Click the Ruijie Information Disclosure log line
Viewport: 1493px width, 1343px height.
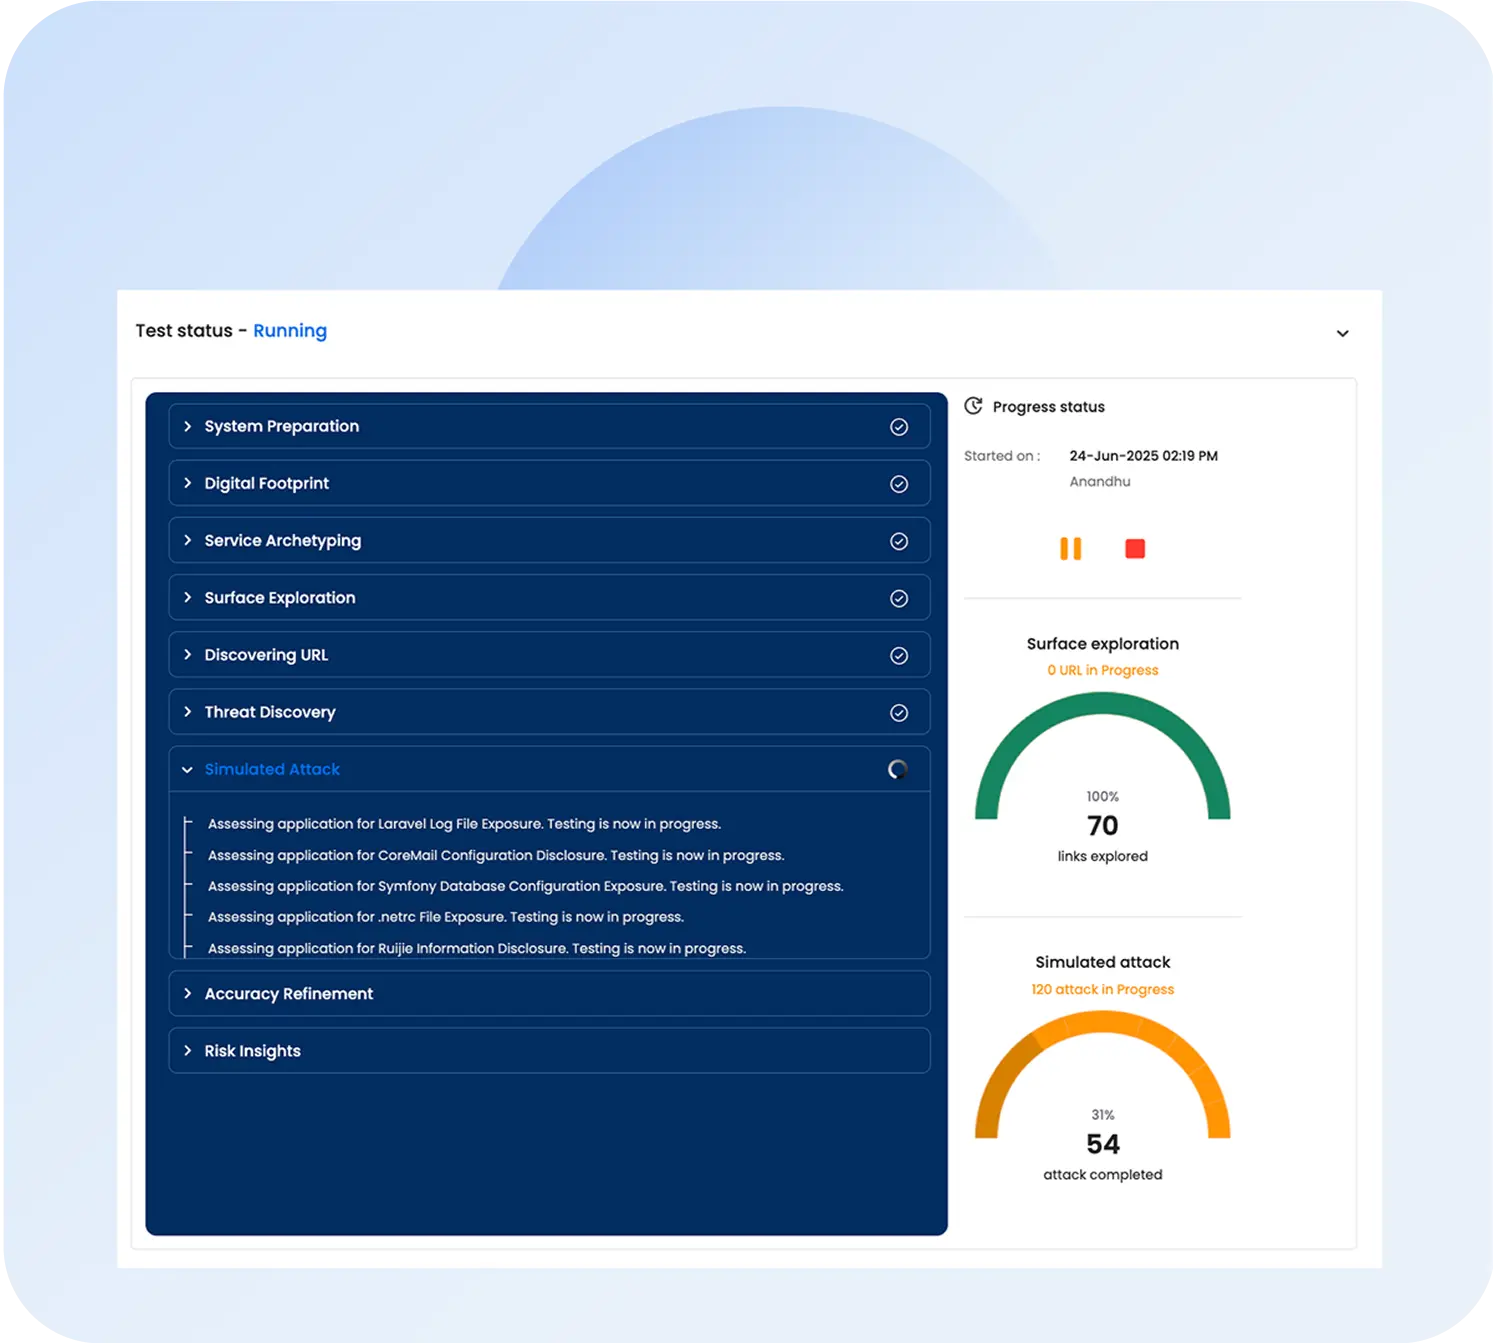tap(477, 948)
